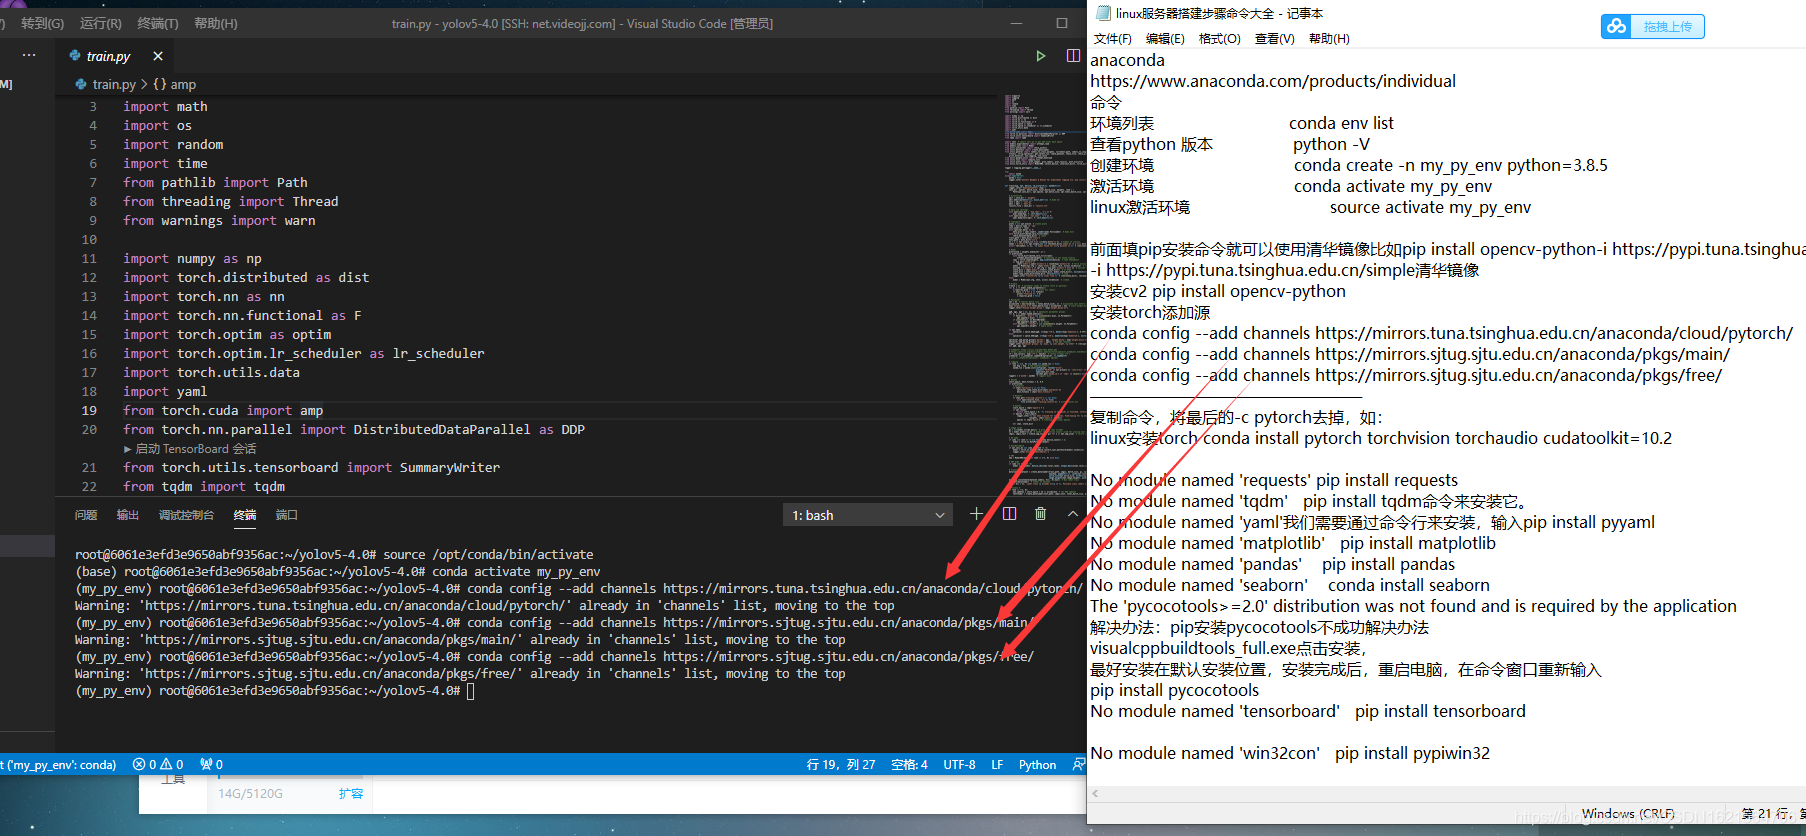The height and width of the screenshot is (836, 1806).
Task: Click line number 10 in the gutter
Action: [90, 239]
